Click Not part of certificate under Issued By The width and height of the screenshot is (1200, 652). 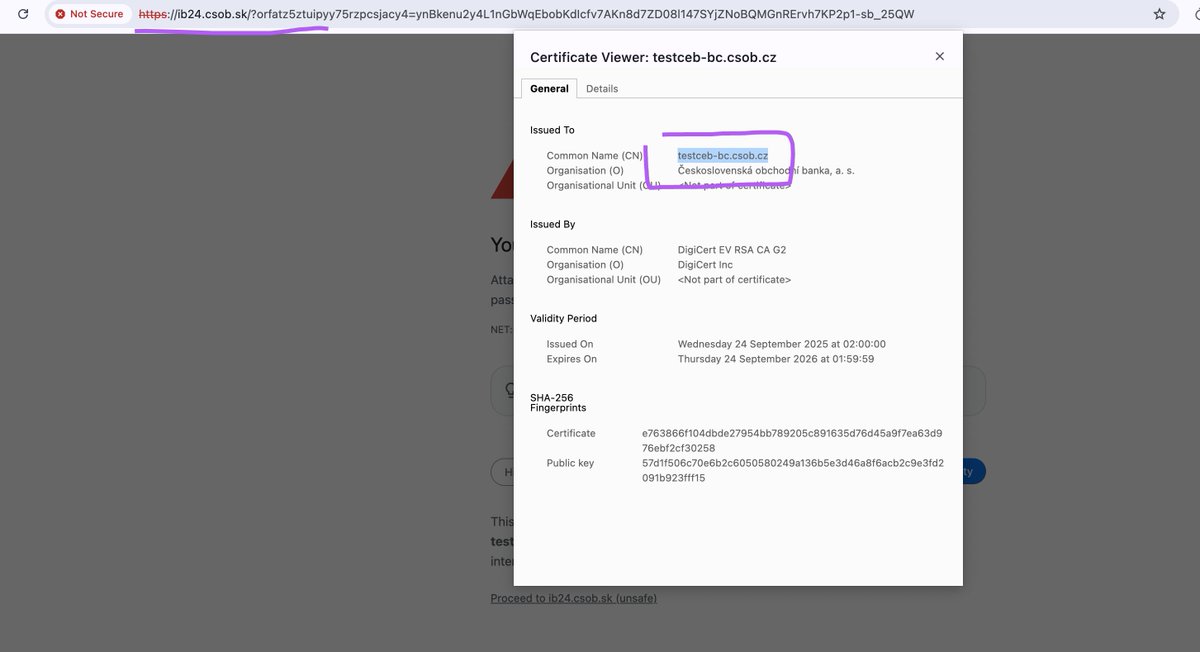click(x=734, y=280)
